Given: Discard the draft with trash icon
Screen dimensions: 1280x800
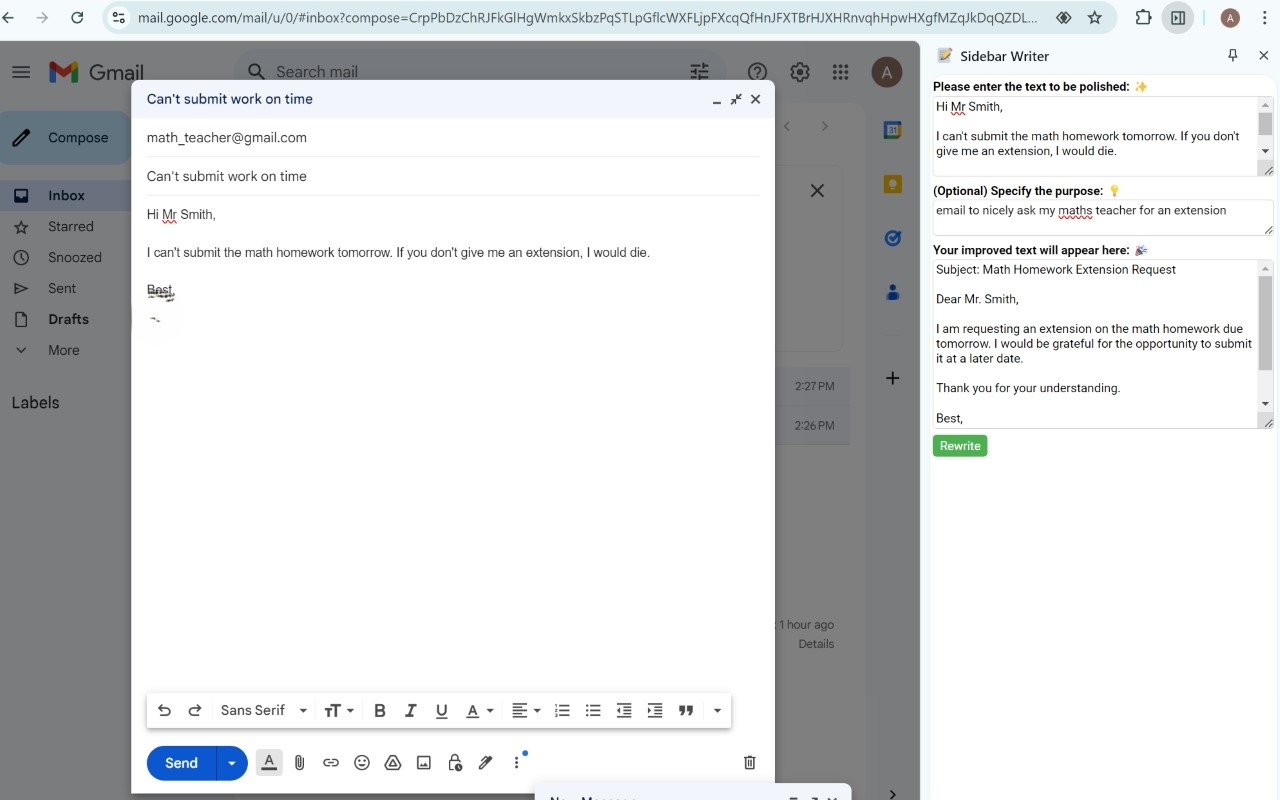Looking at the screenshot, I should coord(750,763).
